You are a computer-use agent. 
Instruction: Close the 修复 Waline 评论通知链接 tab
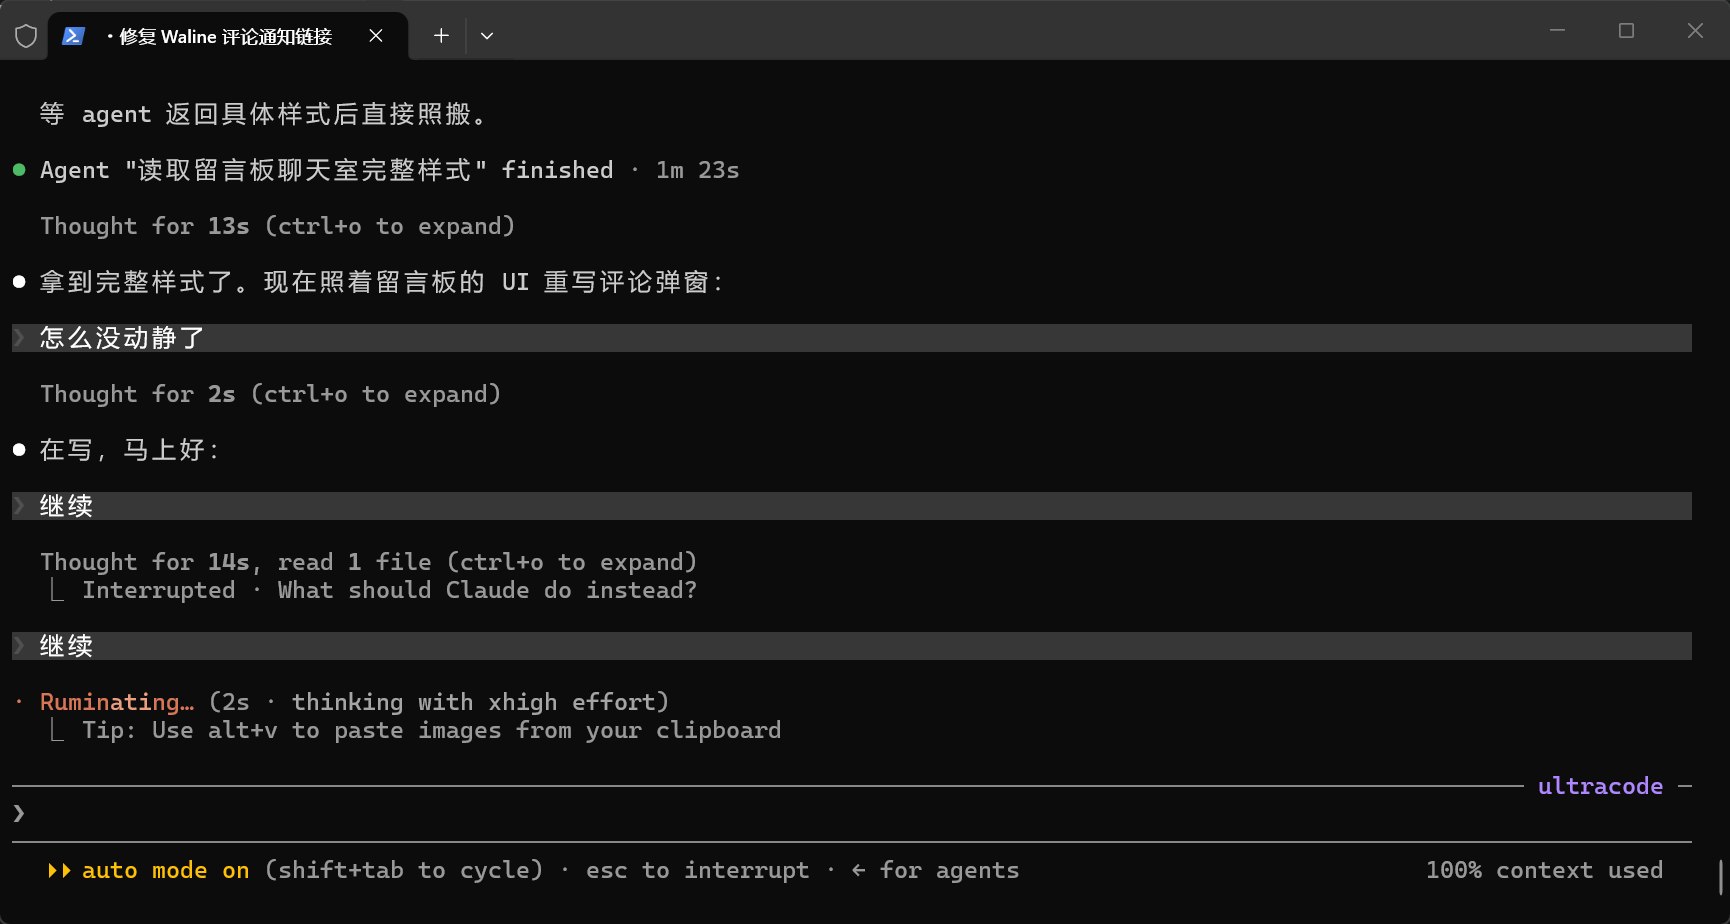[x=376, y=36]
